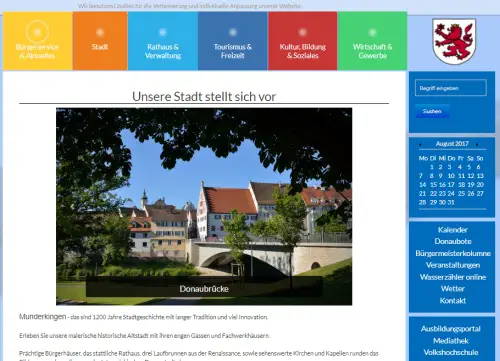The width and height of the screenshot is (500, 361).
Task: Focus the Begriff eingeben search field
Action: pyautogui.click(x=451, y=88)
